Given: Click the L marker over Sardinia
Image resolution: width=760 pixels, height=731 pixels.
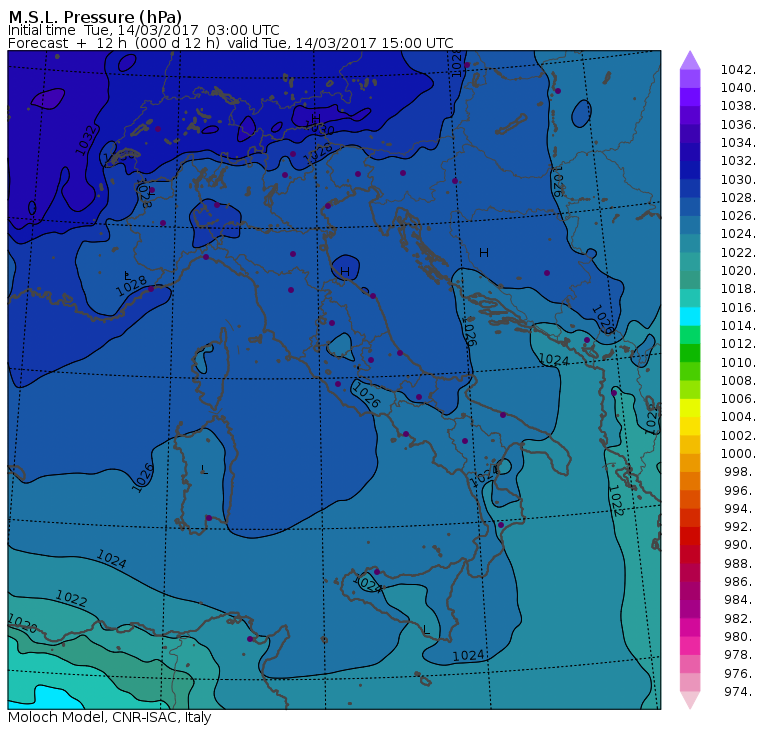Looking at the screenshot, I should click(204, 469).
